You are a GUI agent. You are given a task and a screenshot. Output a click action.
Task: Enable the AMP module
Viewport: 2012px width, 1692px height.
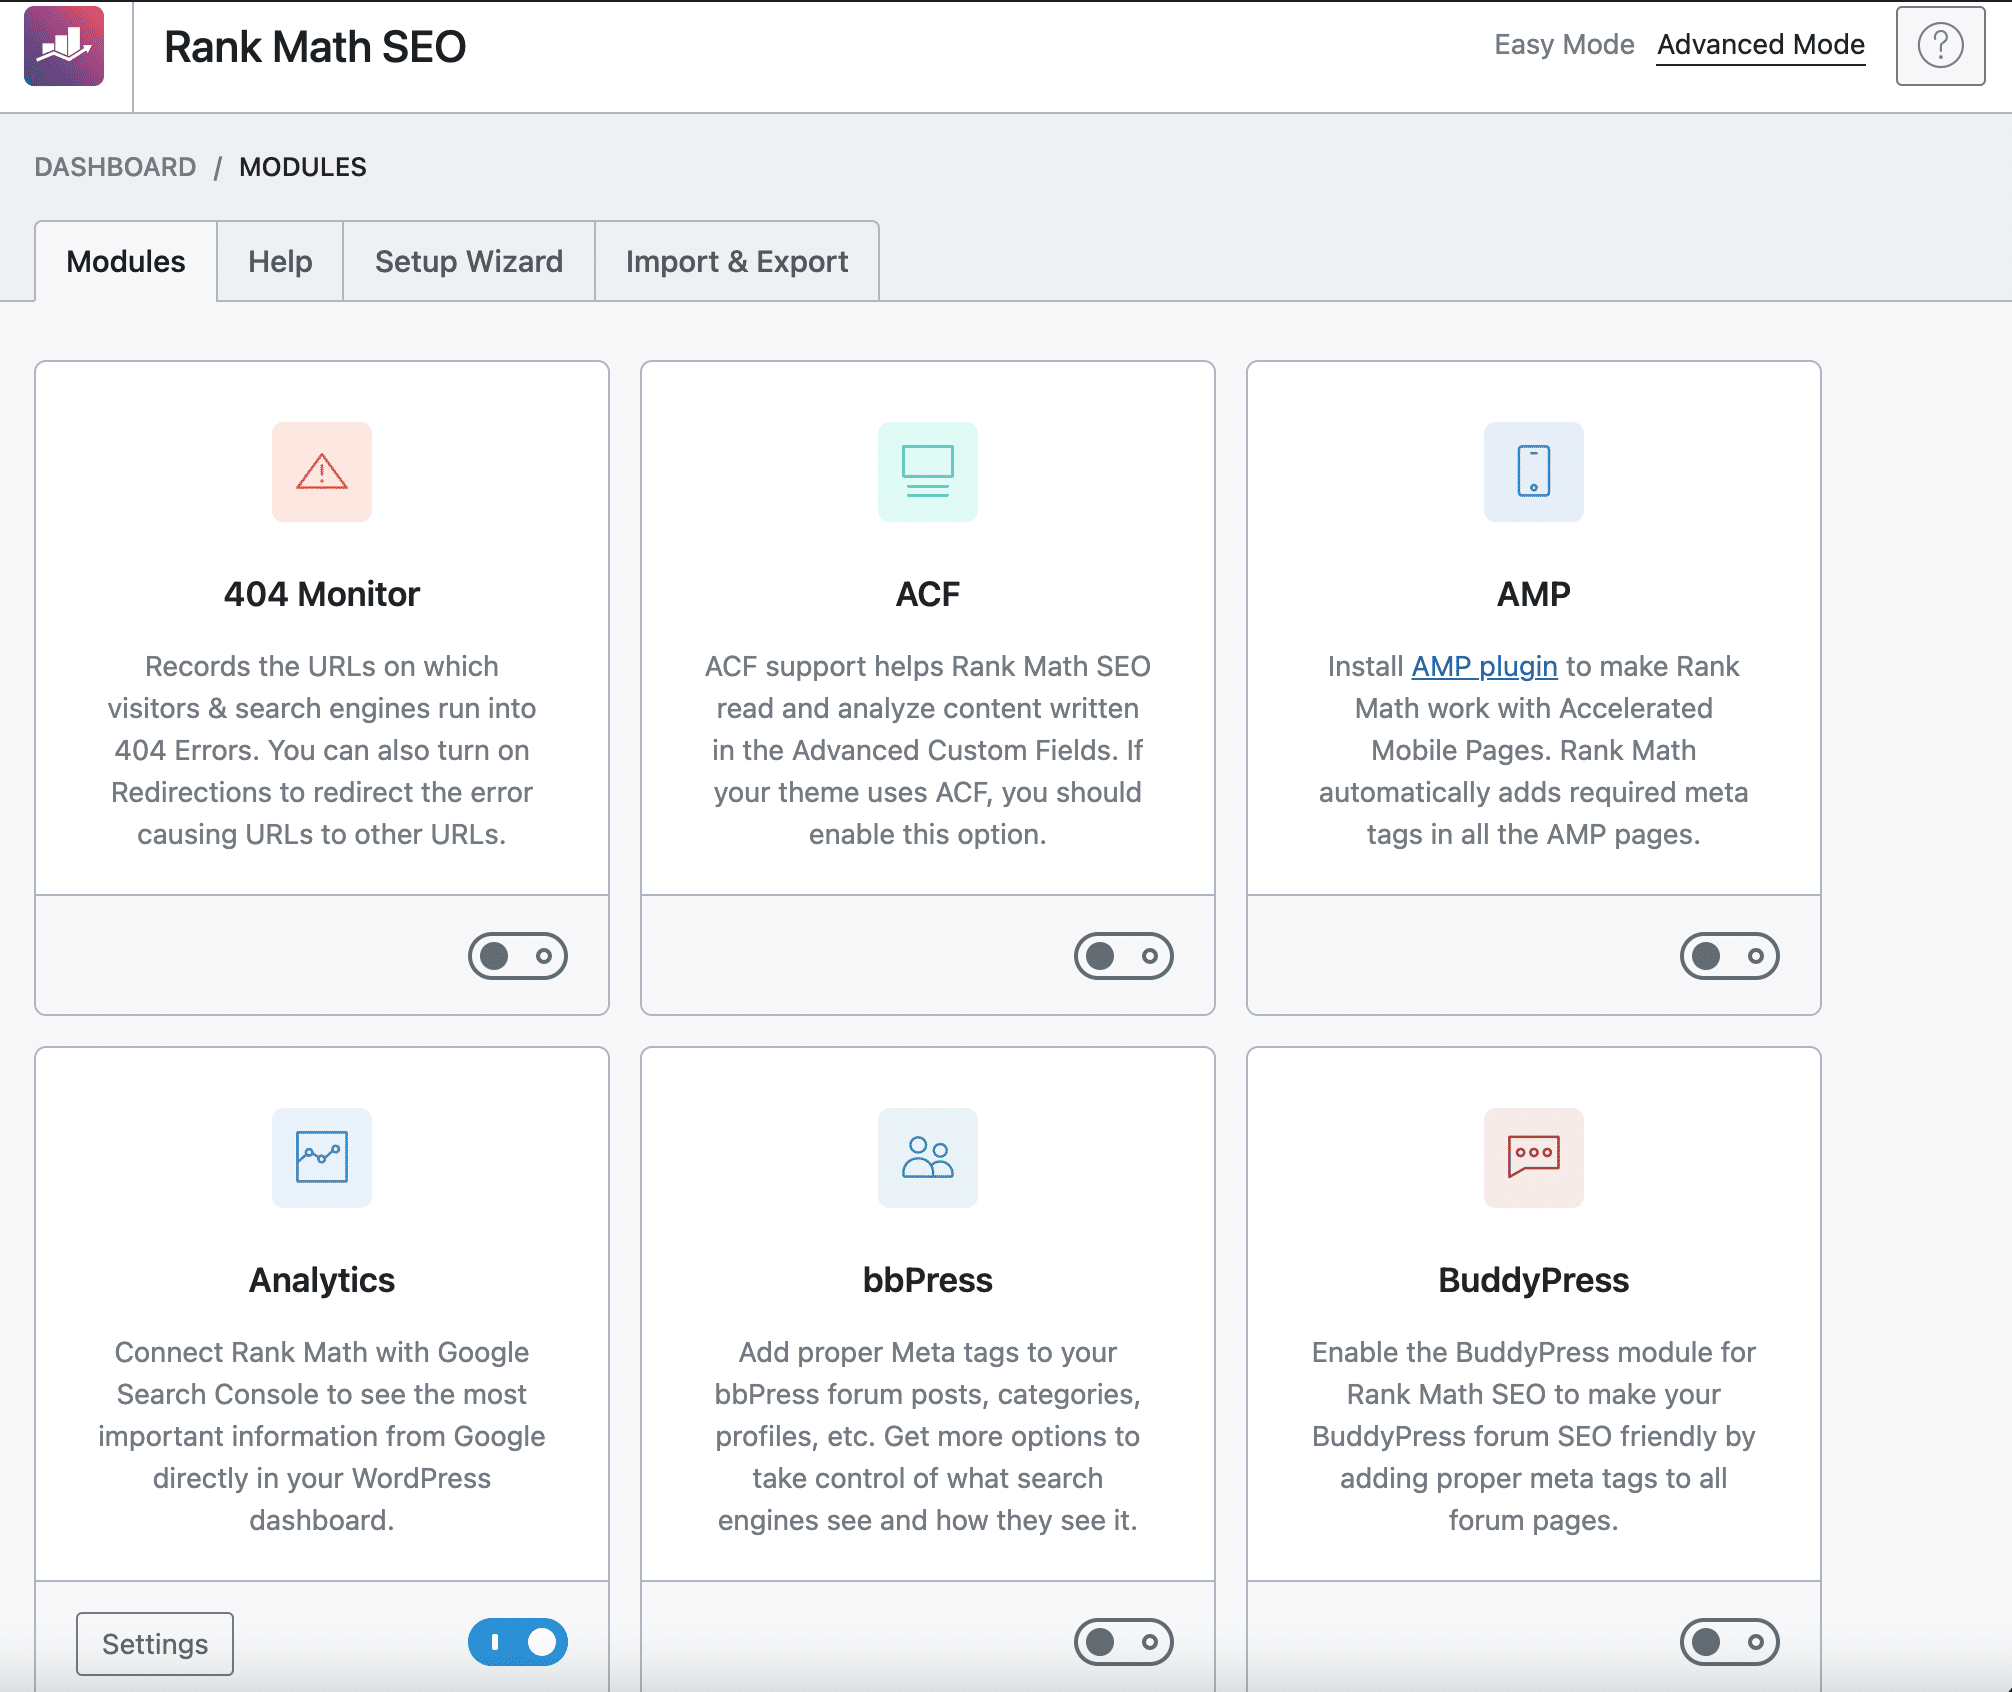(x=1731, y=956)
